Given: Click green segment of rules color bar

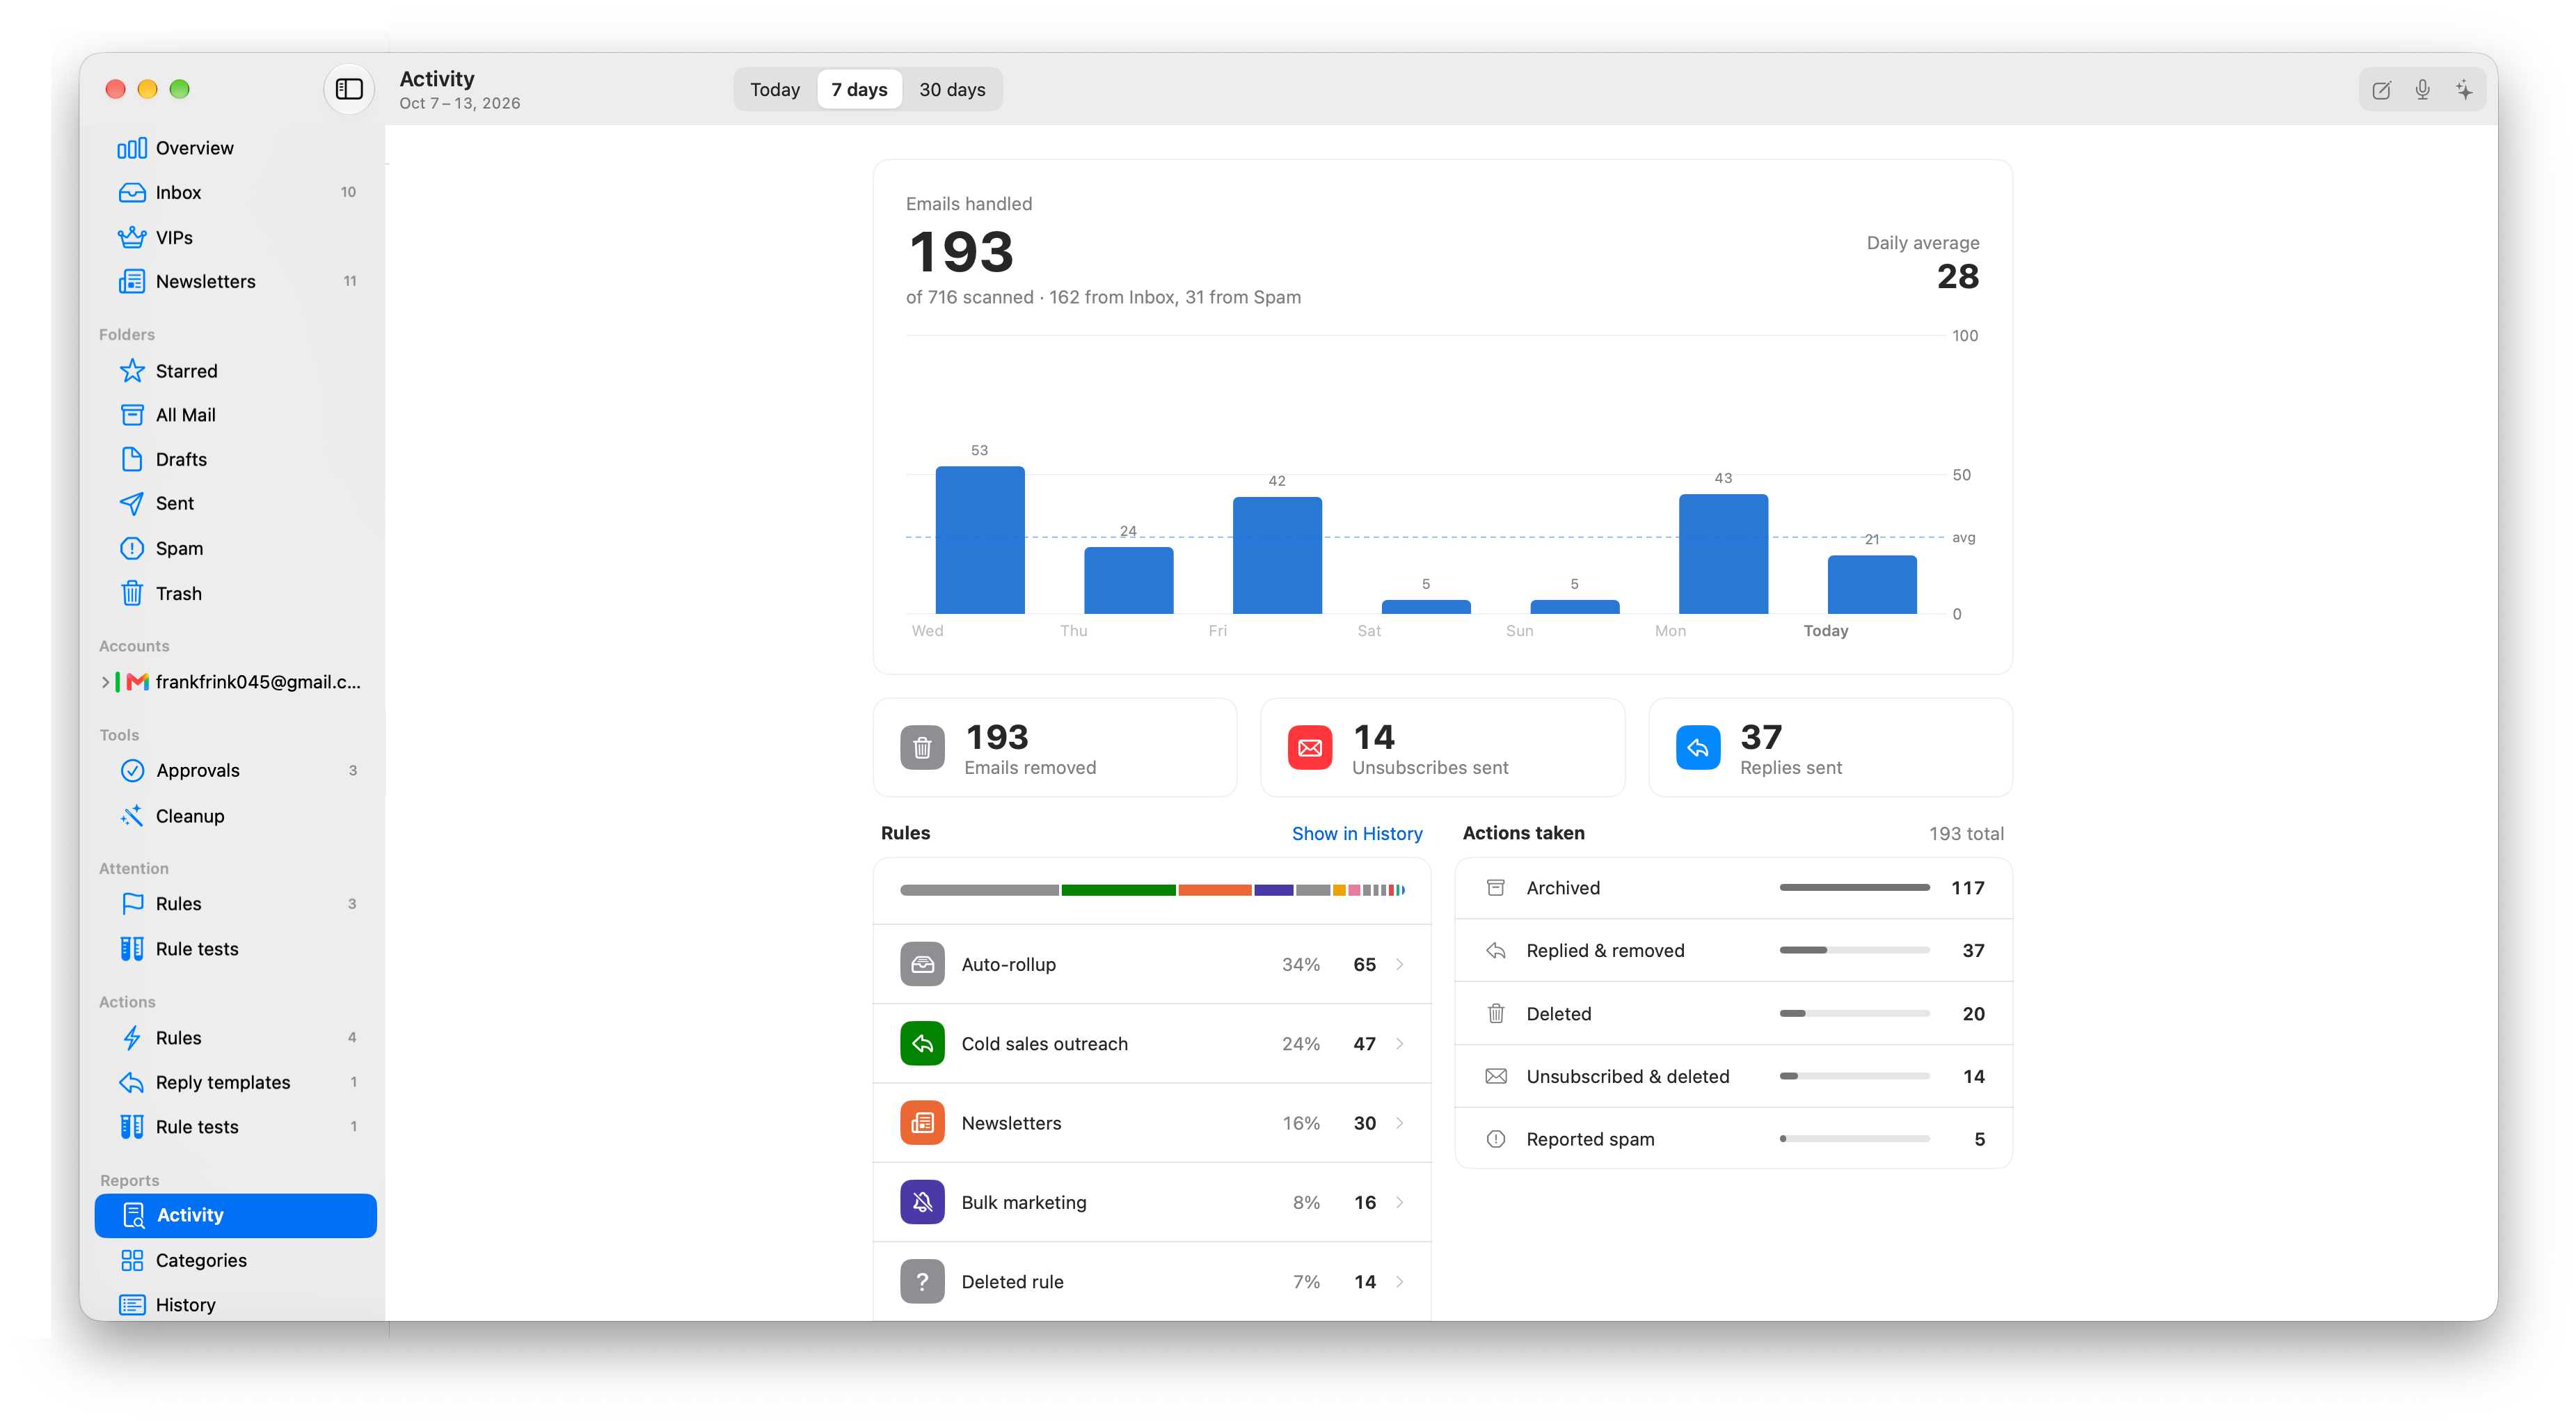Looking at the screenshot, I should click(x=1118, y=890).
